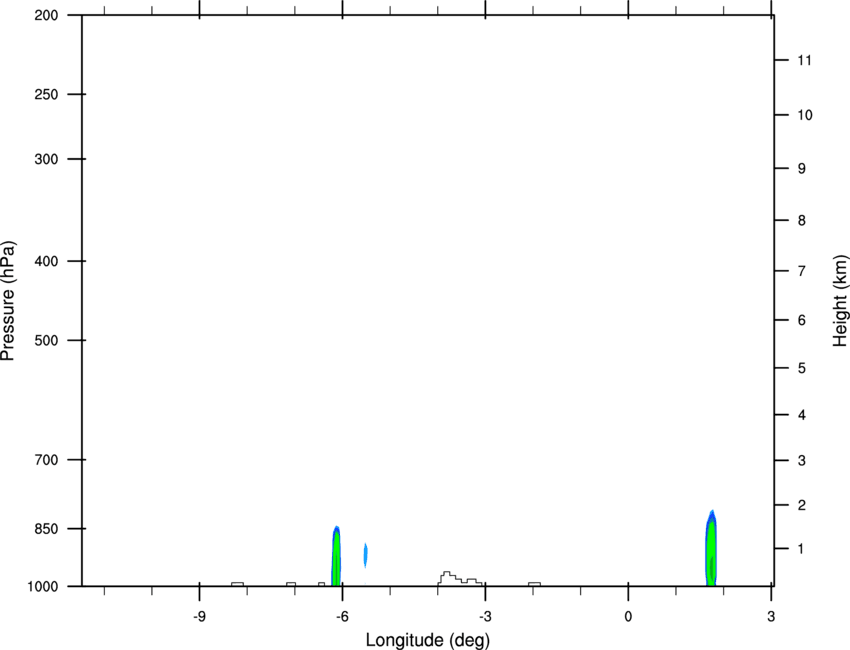Click the 10 km height label
The height and width of the screenshot is (650, 850).
click(805, 115)
